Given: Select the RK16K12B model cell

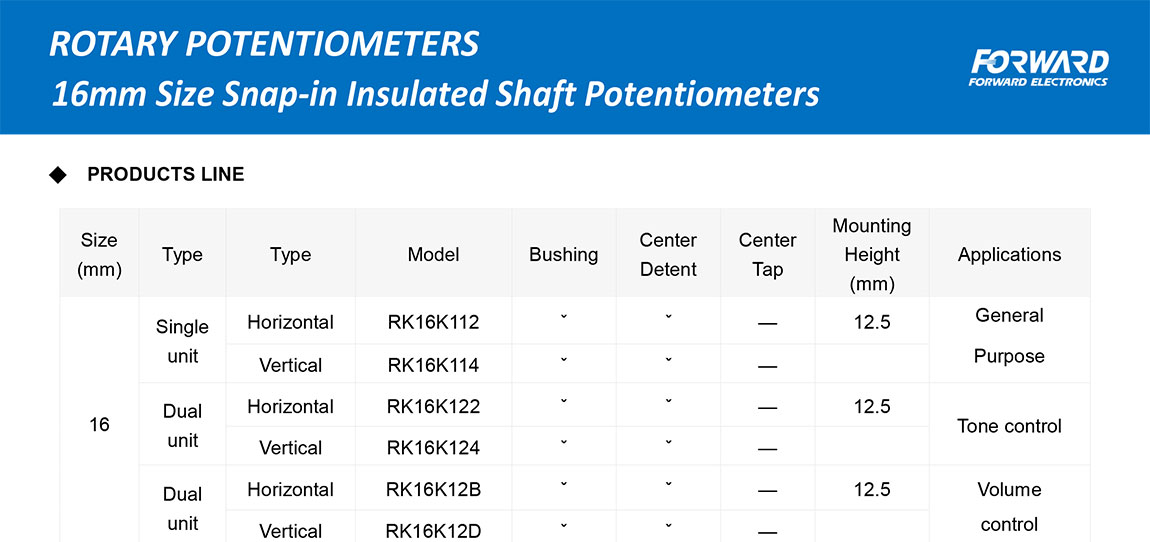Looking at the screenshot, I should click(x=433, y=489).
